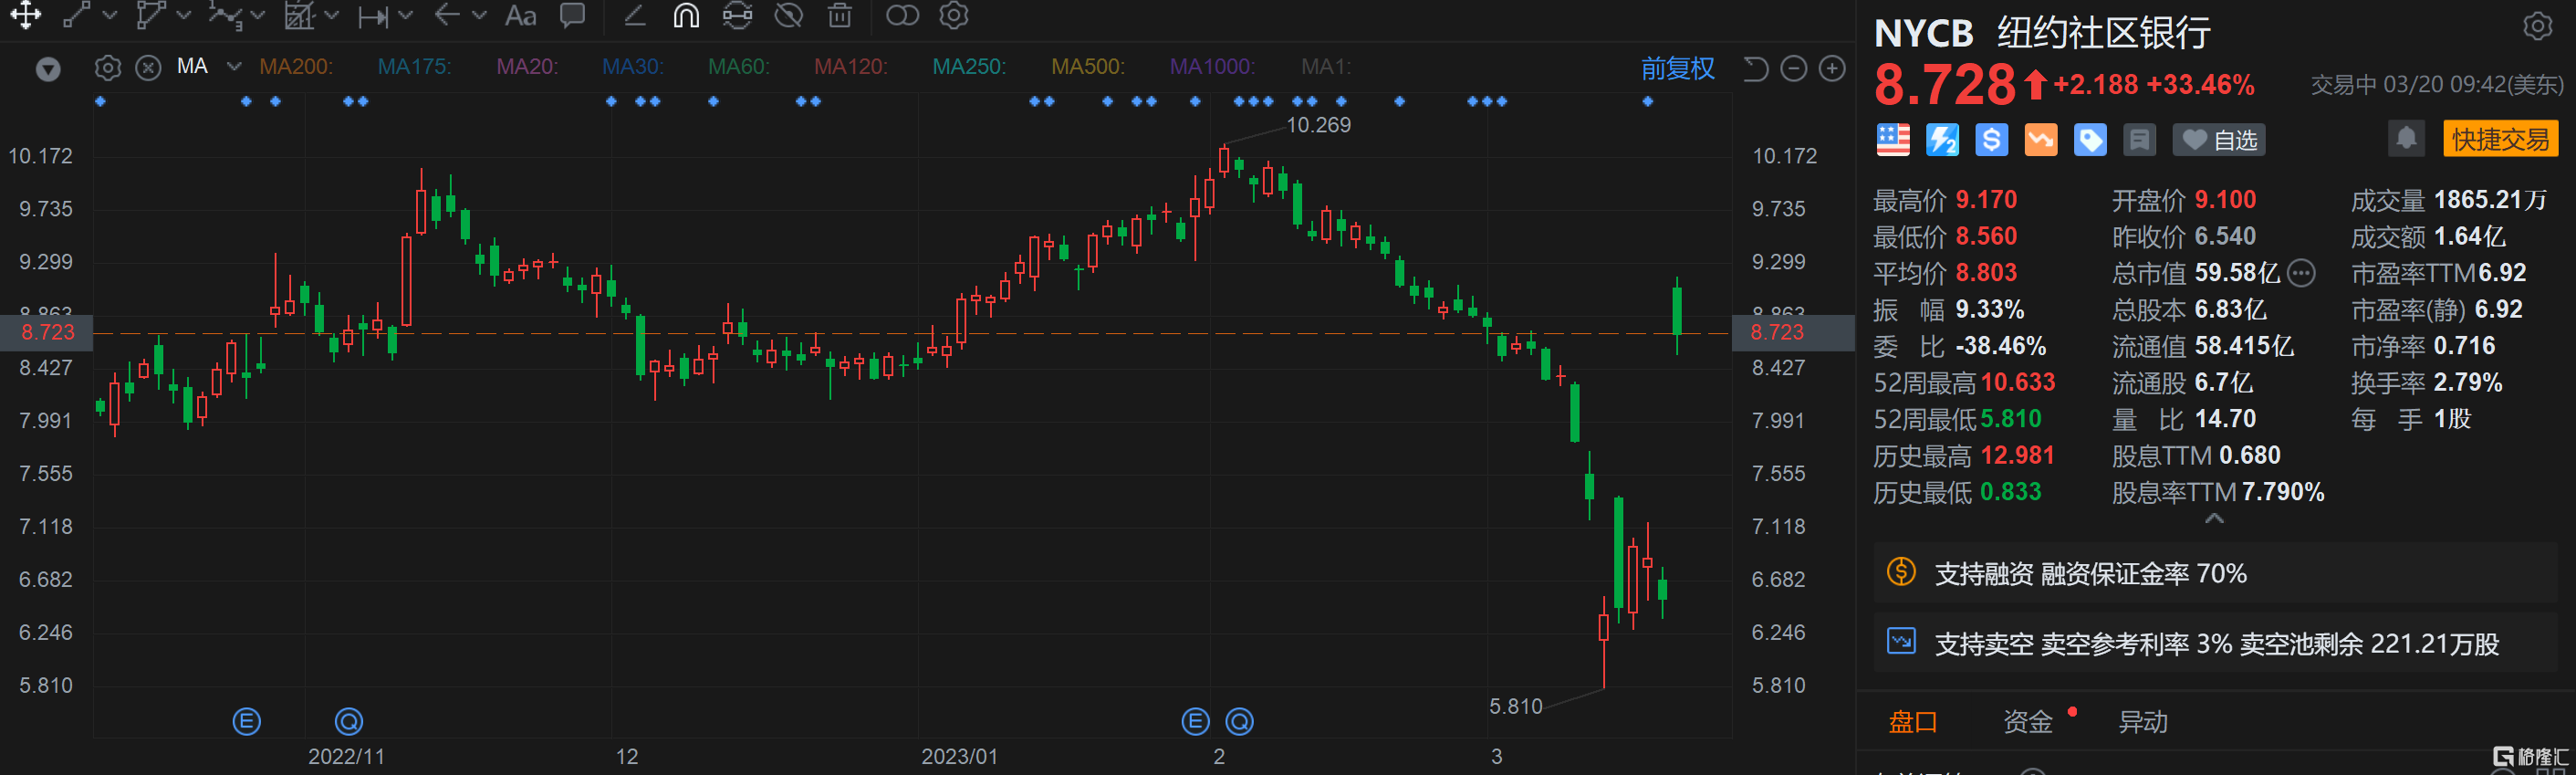This screenshot has width=2576, height=775.
Task: Switch to the 盘口 tab
Action: 1912,722
